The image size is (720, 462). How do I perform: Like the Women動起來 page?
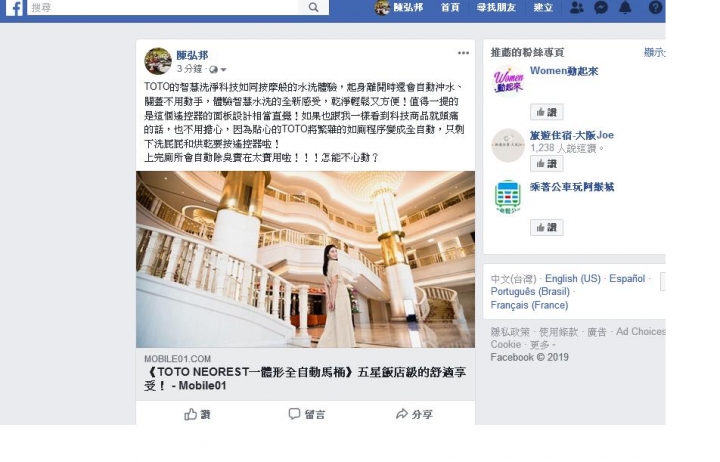click(546, 112)
